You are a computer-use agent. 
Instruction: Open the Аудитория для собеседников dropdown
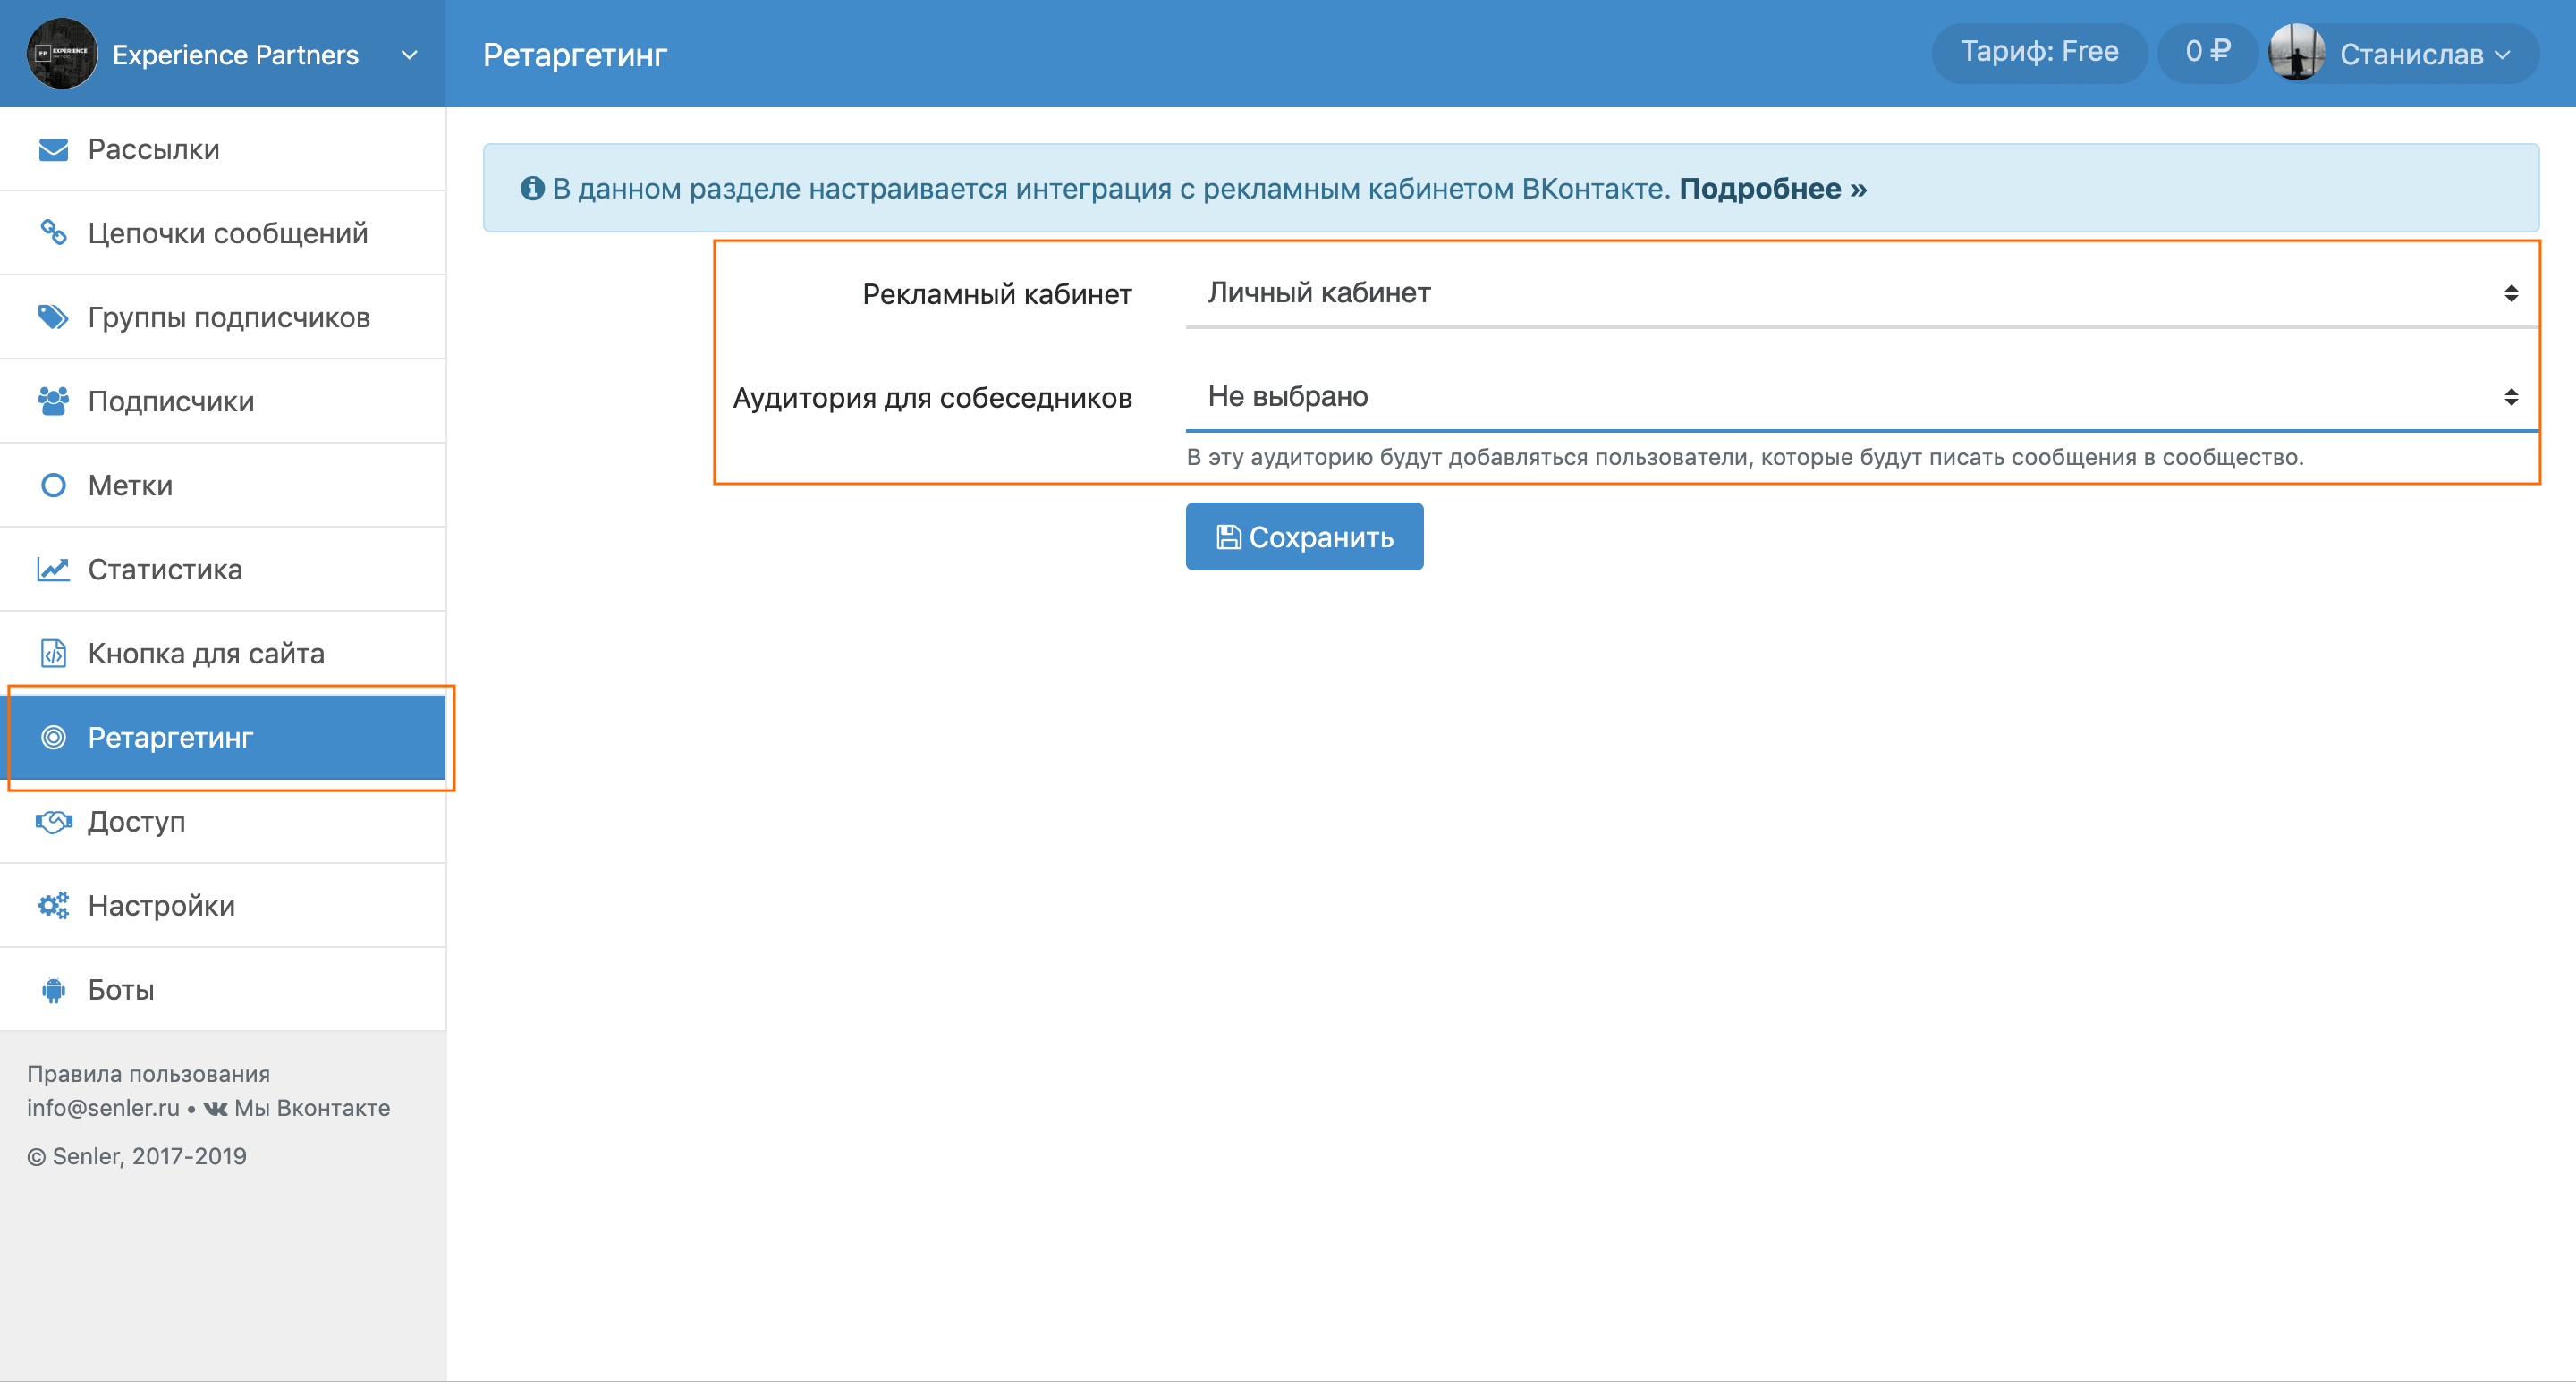1860,397
